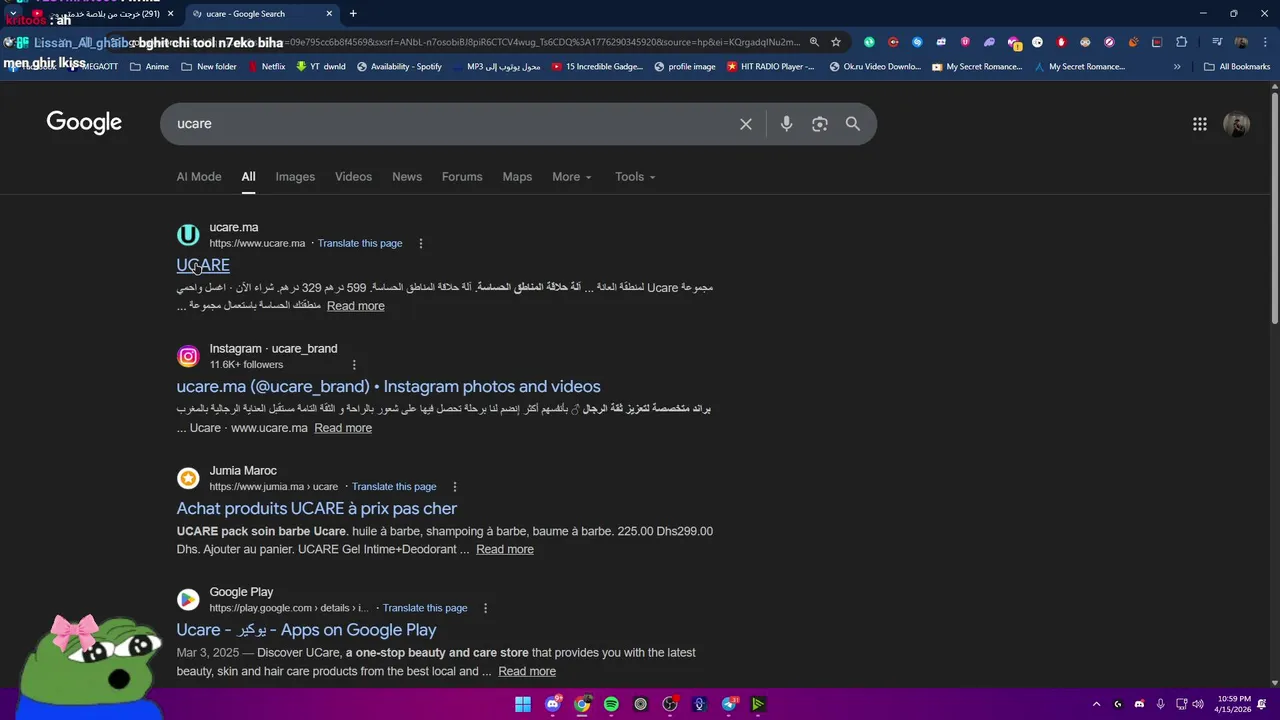This screenshot has height=720, width=1280.
Task: Select the Images search tab
Action: tap(295, 177)
